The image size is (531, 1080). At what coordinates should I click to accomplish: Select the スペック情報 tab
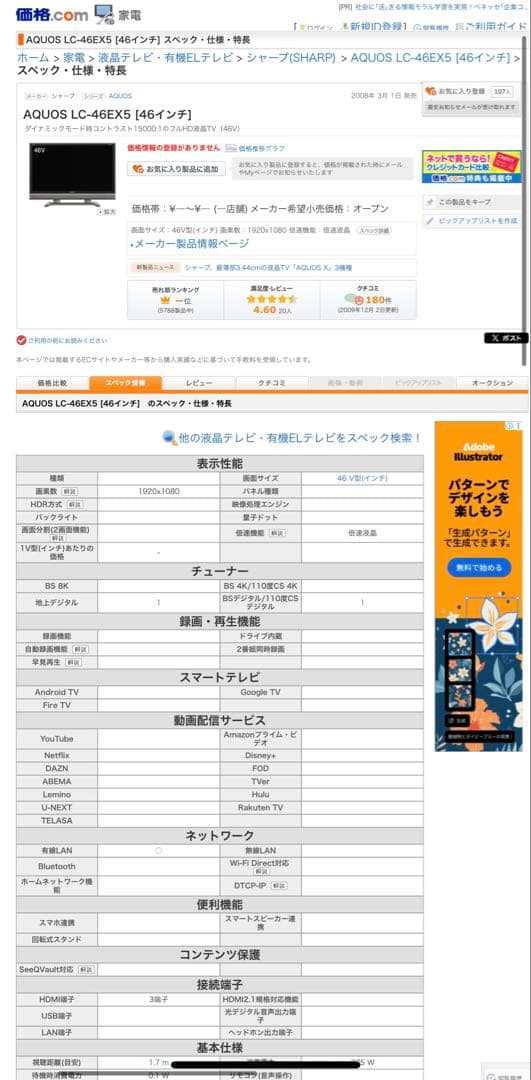(125, 383)
